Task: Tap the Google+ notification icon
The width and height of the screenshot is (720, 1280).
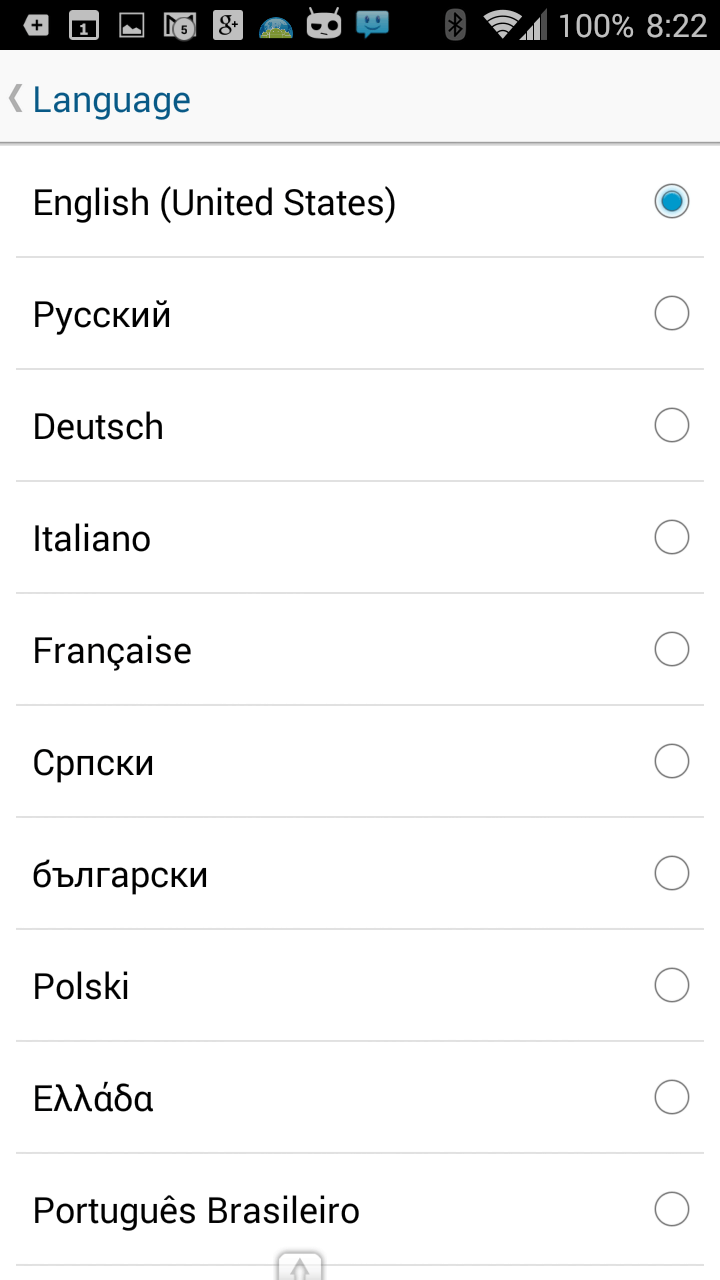Action: point(228,25)
